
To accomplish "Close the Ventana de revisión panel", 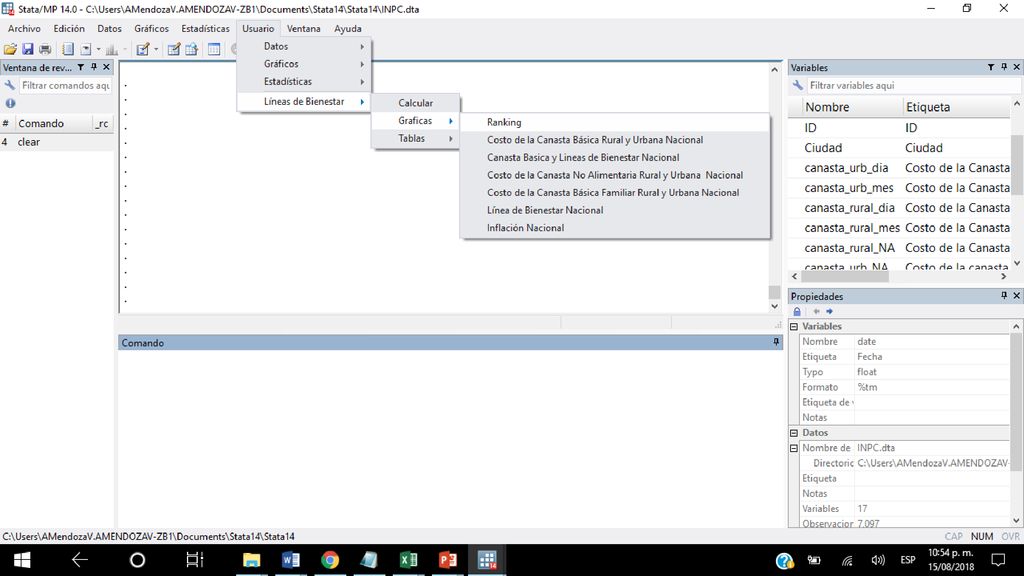I will click(106, 67).
